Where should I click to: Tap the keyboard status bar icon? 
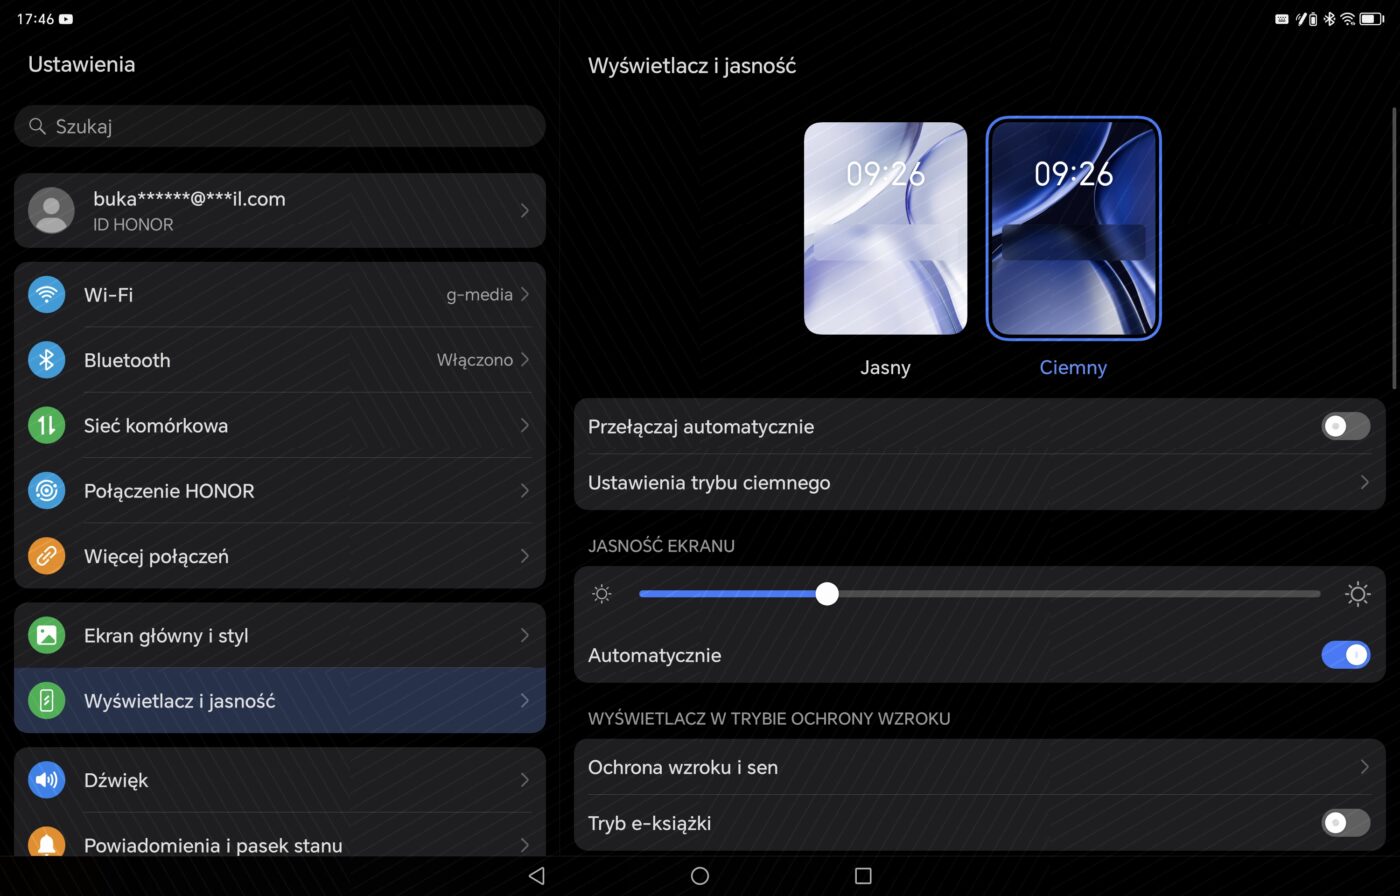[1282, 18]
